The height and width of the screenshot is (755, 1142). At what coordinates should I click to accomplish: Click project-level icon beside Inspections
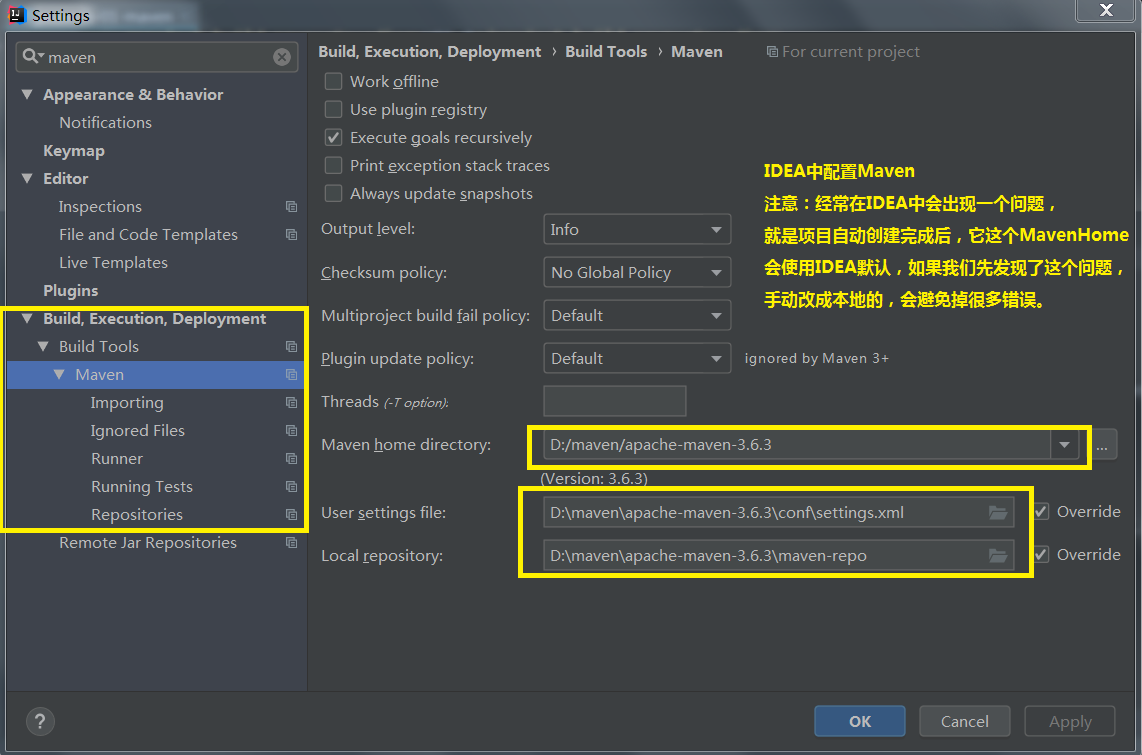pyautogui.click(x=291, y=207)
